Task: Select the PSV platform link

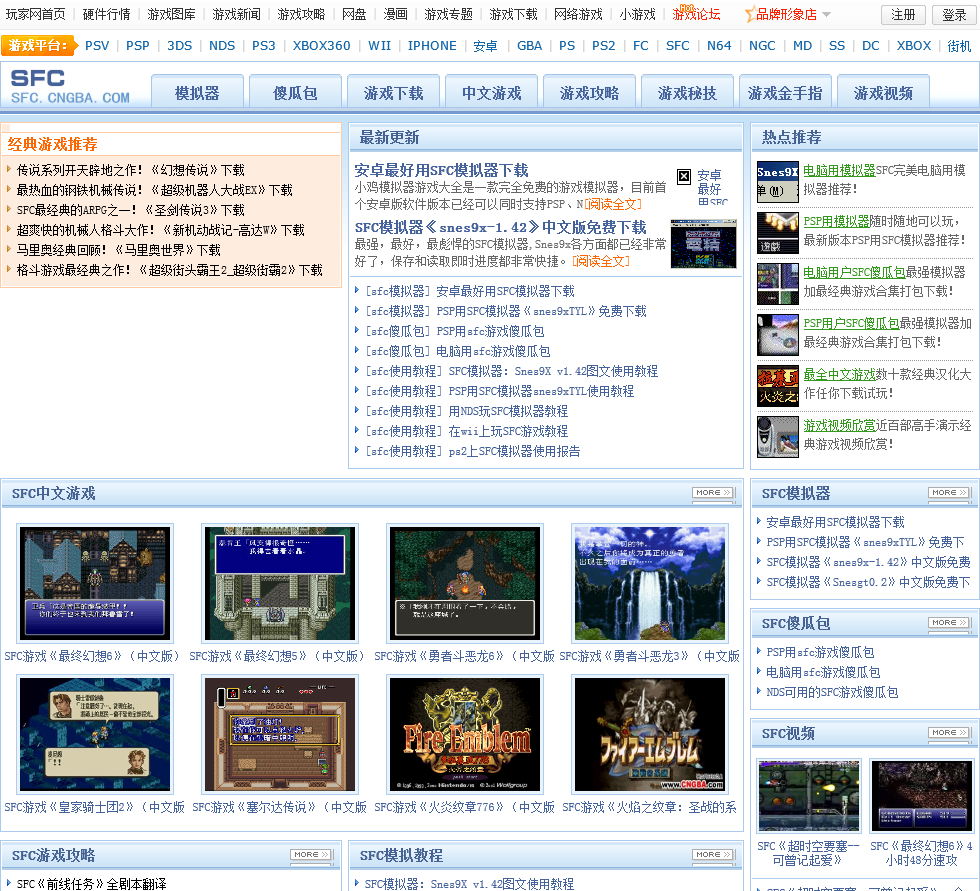Action: pyautogui.click(x=97, y=46)
